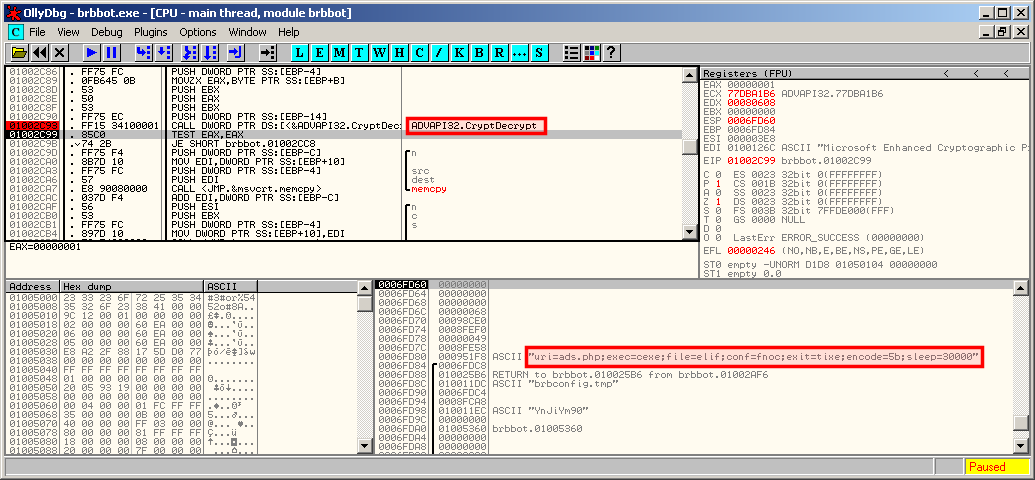Open the Breakpoints window (B button)
The width and height of the screenshot is (1035, 480).
pyautogui.click(x=480, y=52)
